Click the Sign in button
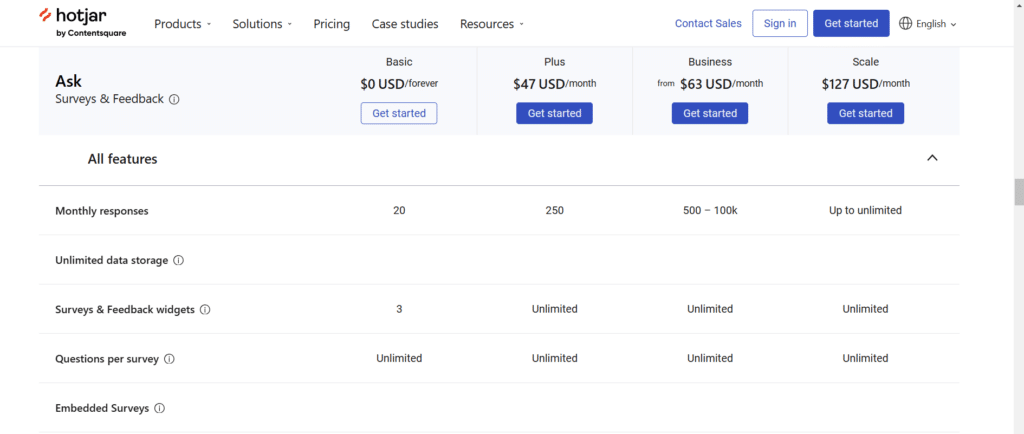This screenshot has height=434, width=1024. 780,23
